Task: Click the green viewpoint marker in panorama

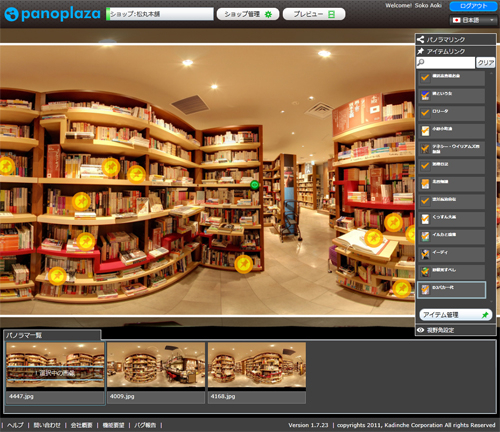Action: click(x=255, y=185)
